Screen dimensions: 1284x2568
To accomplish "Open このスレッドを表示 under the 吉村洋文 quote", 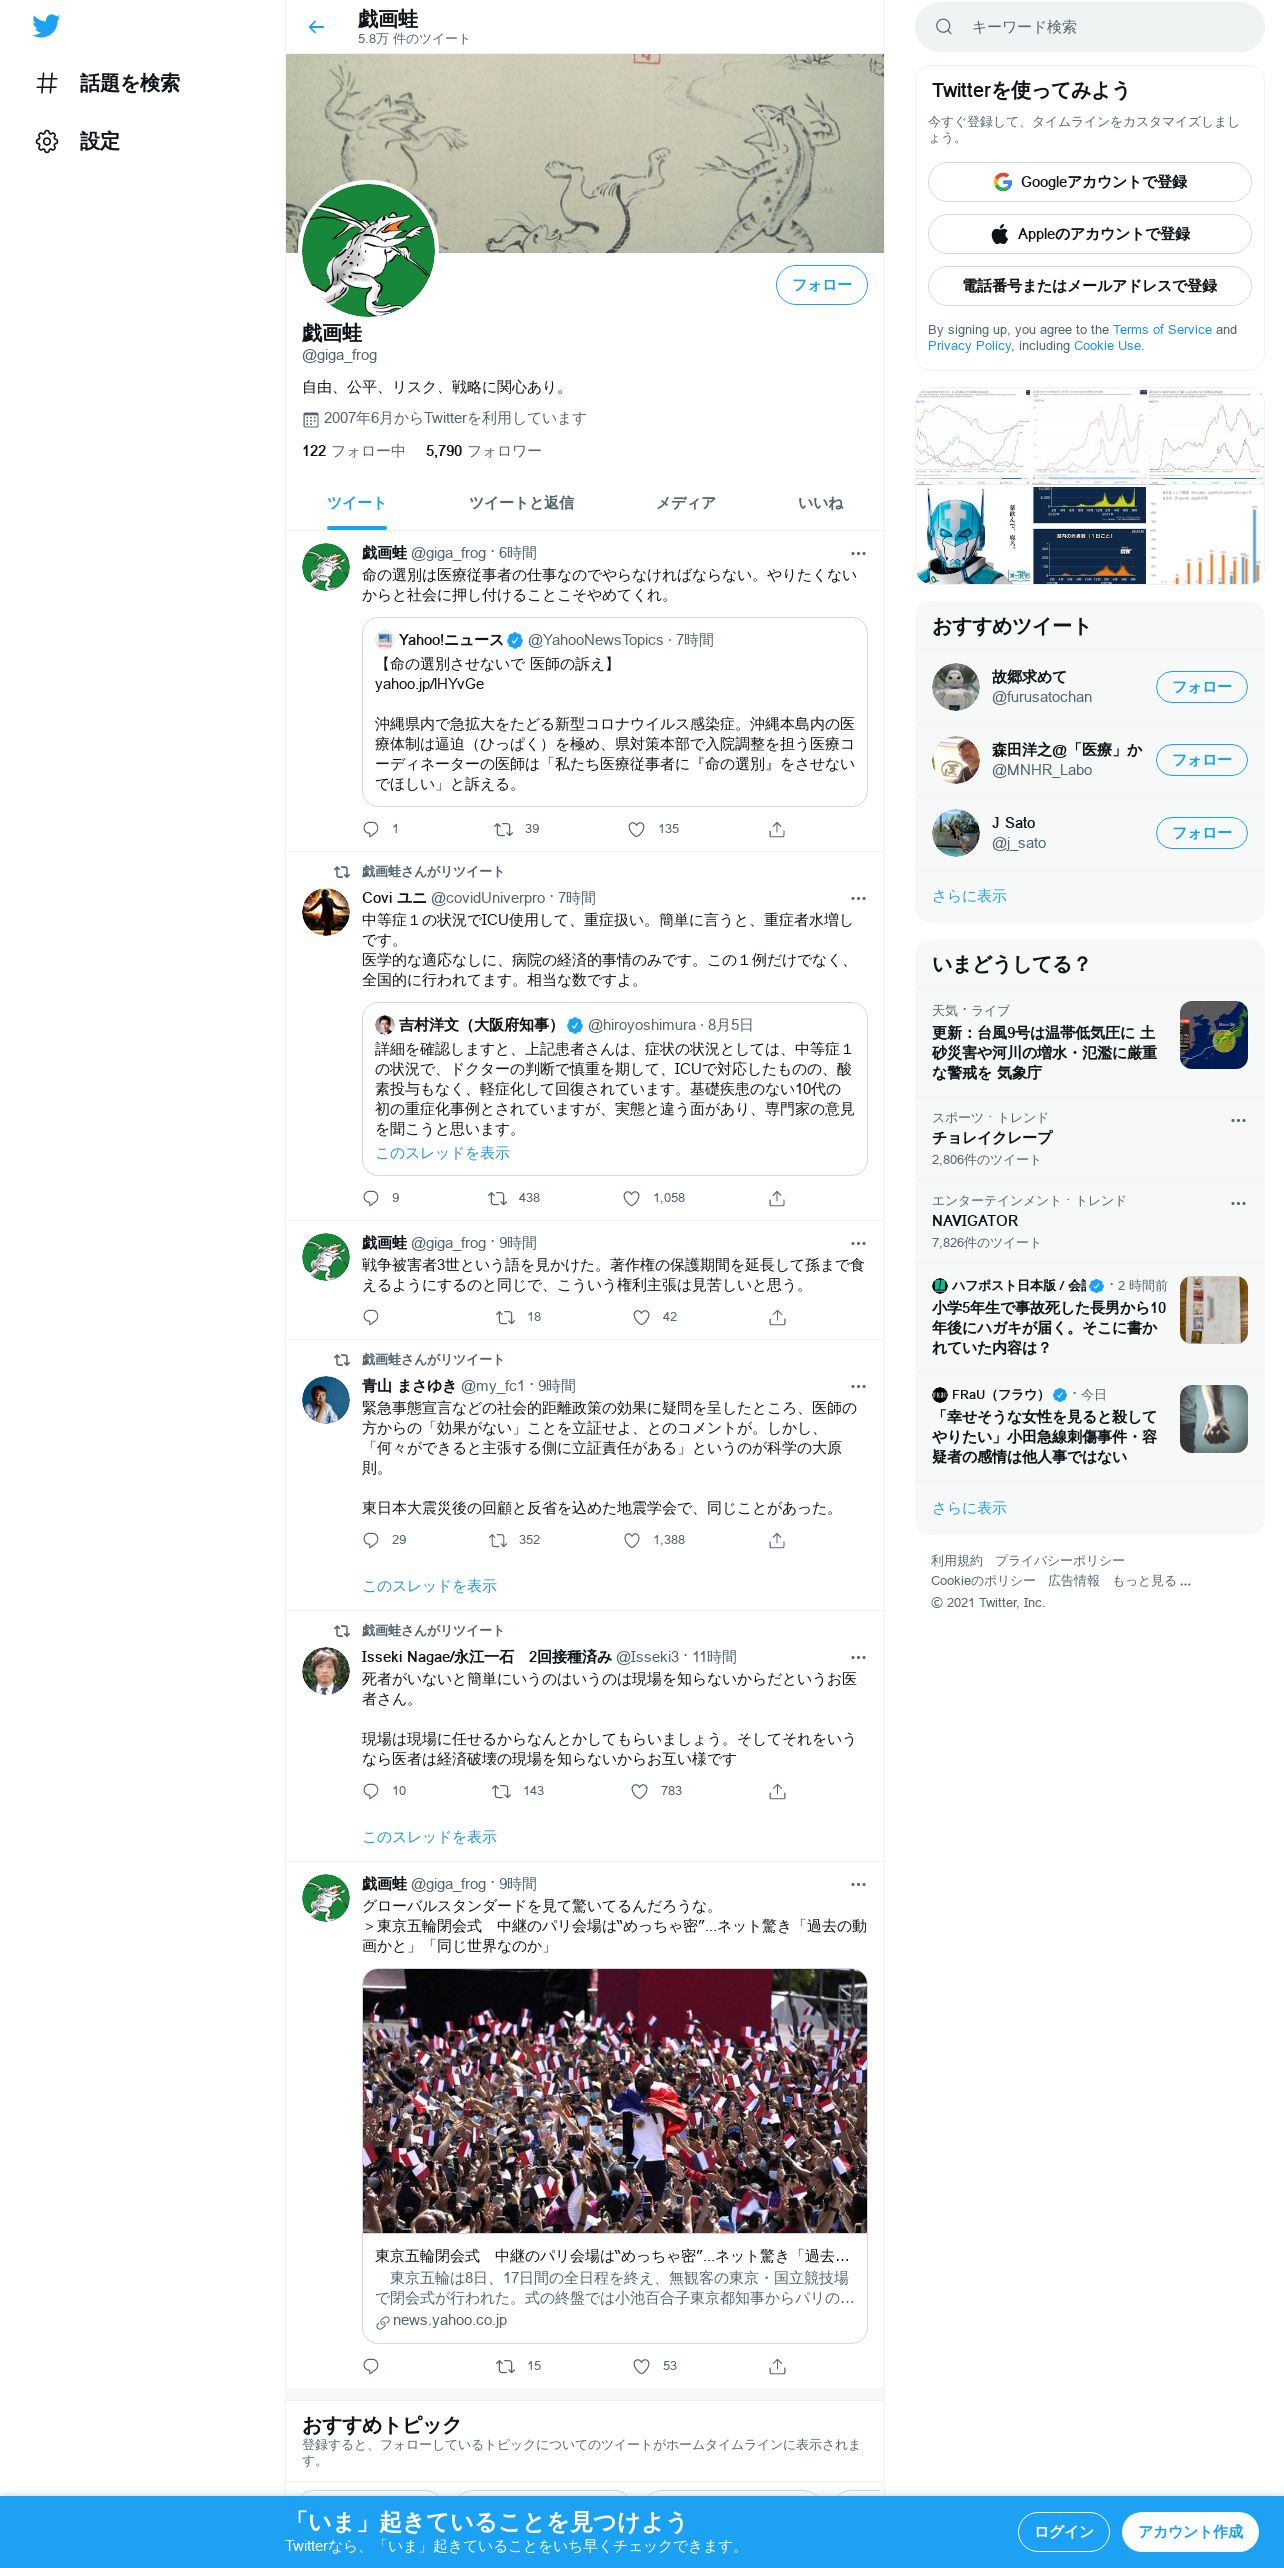I will 442,1153.
